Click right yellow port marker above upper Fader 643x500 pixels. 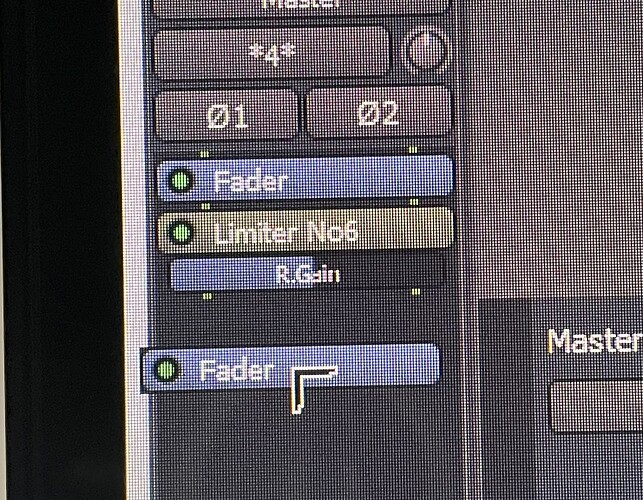(413, 150)
